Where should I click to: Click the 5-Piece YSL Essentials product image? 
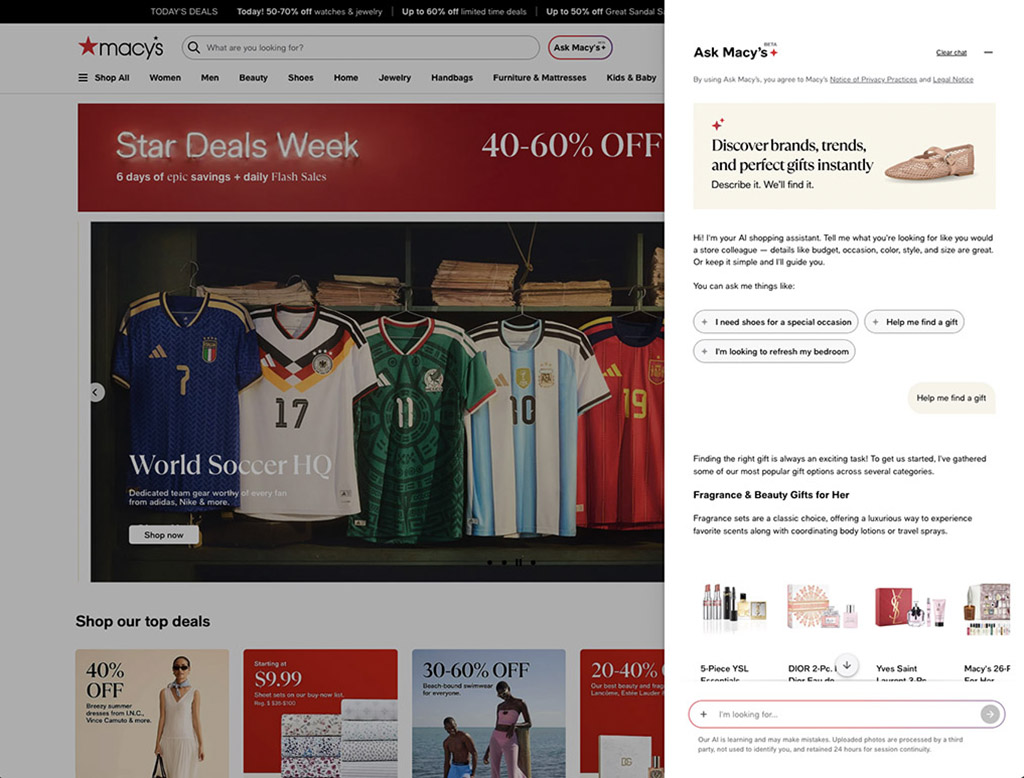coord(734,609)
